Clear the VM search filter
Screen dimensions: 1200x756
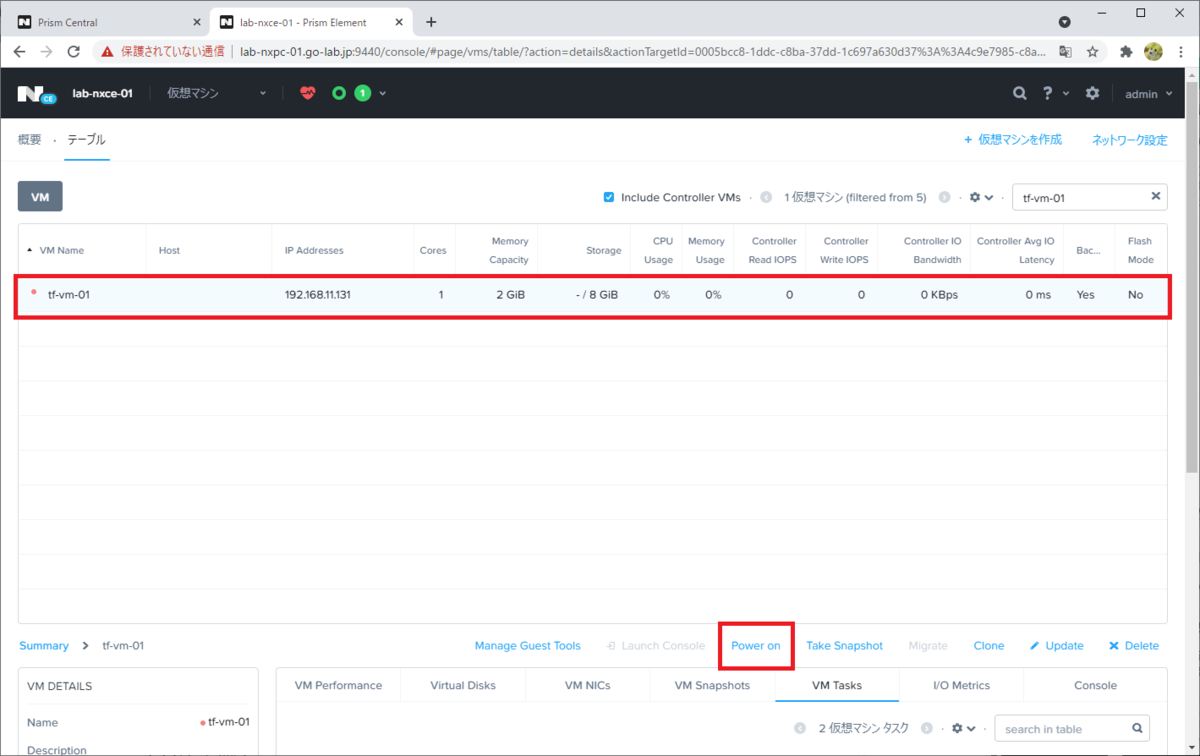point(1156,196)
